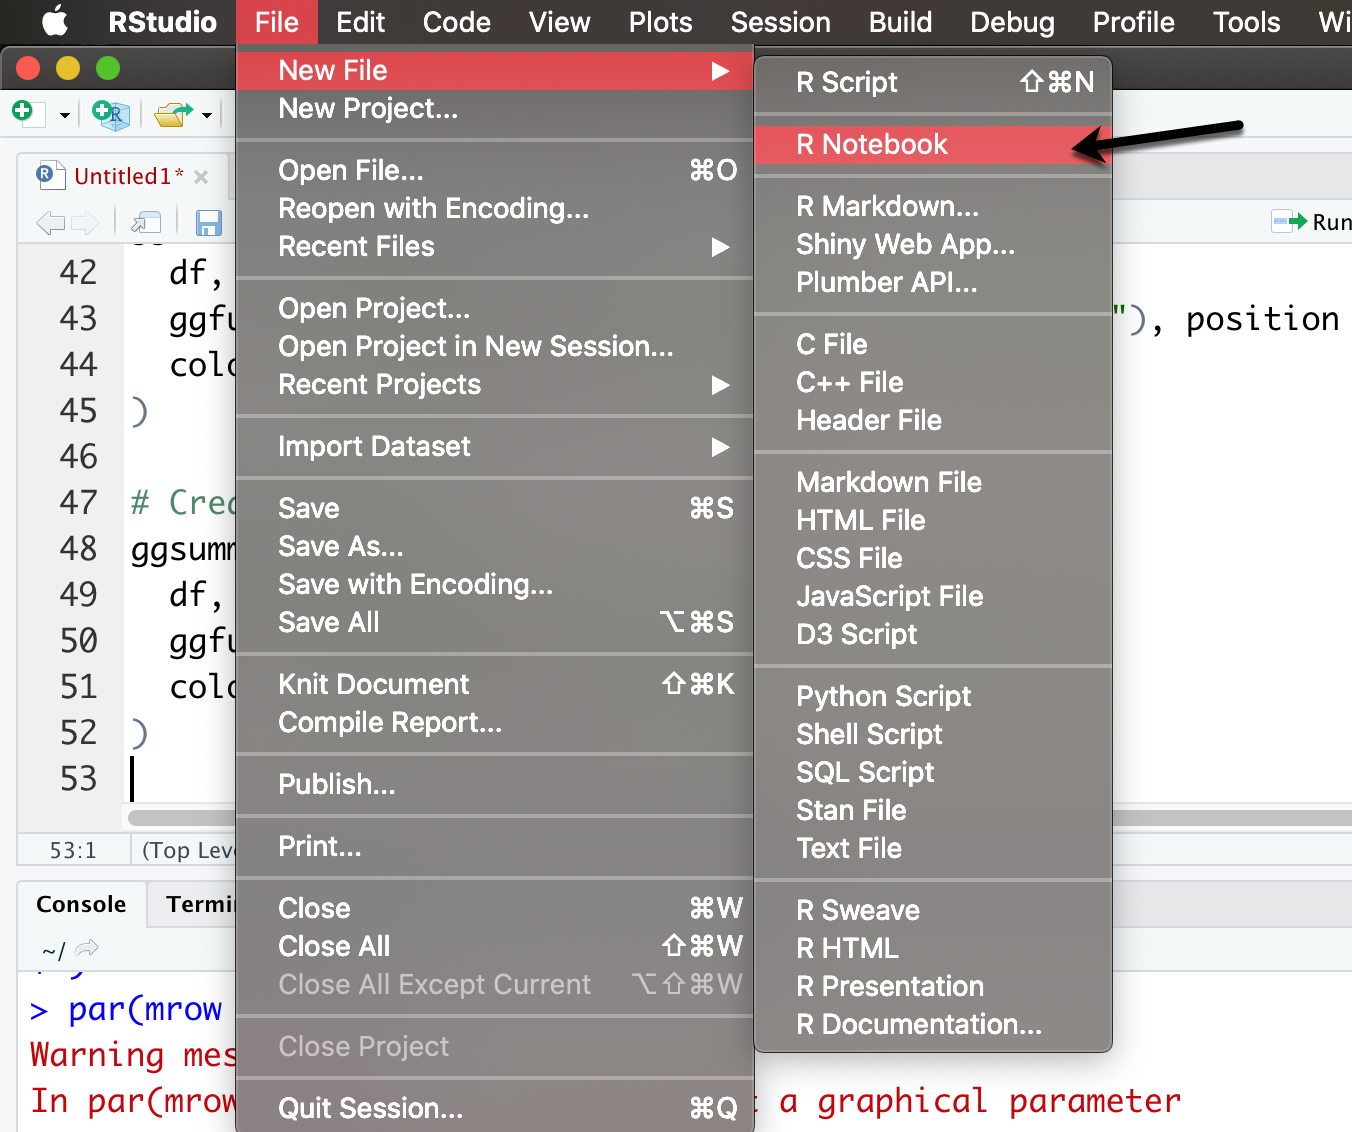
Task: Create a new Stan File
Action: 933,810
